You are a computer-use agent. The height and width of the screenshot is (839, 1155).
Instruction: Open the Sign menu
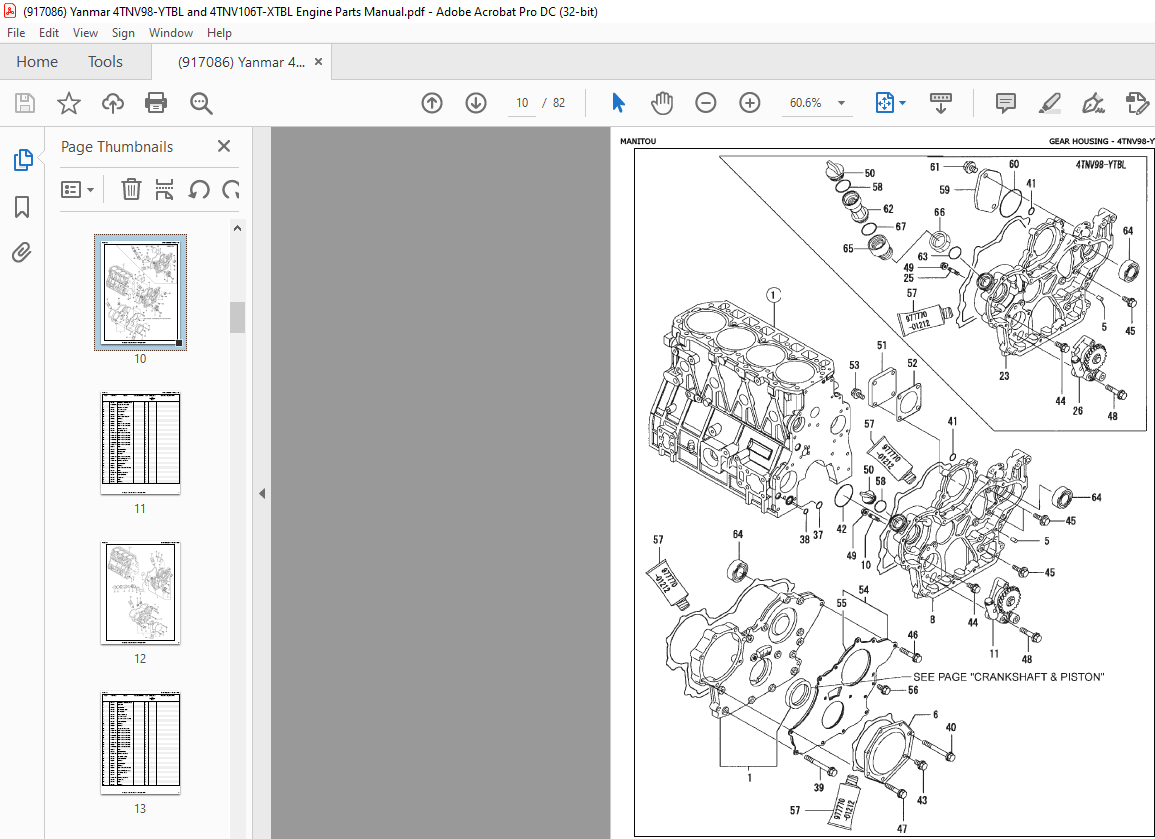tap(123, 32)
